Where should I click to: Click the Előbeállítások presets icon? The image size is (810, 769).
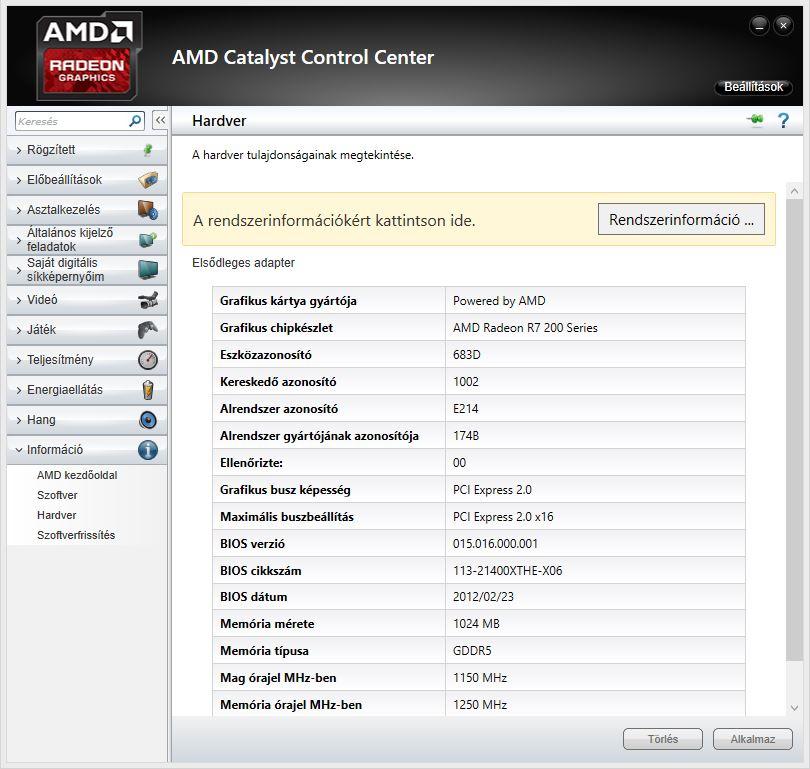[148, 180]
